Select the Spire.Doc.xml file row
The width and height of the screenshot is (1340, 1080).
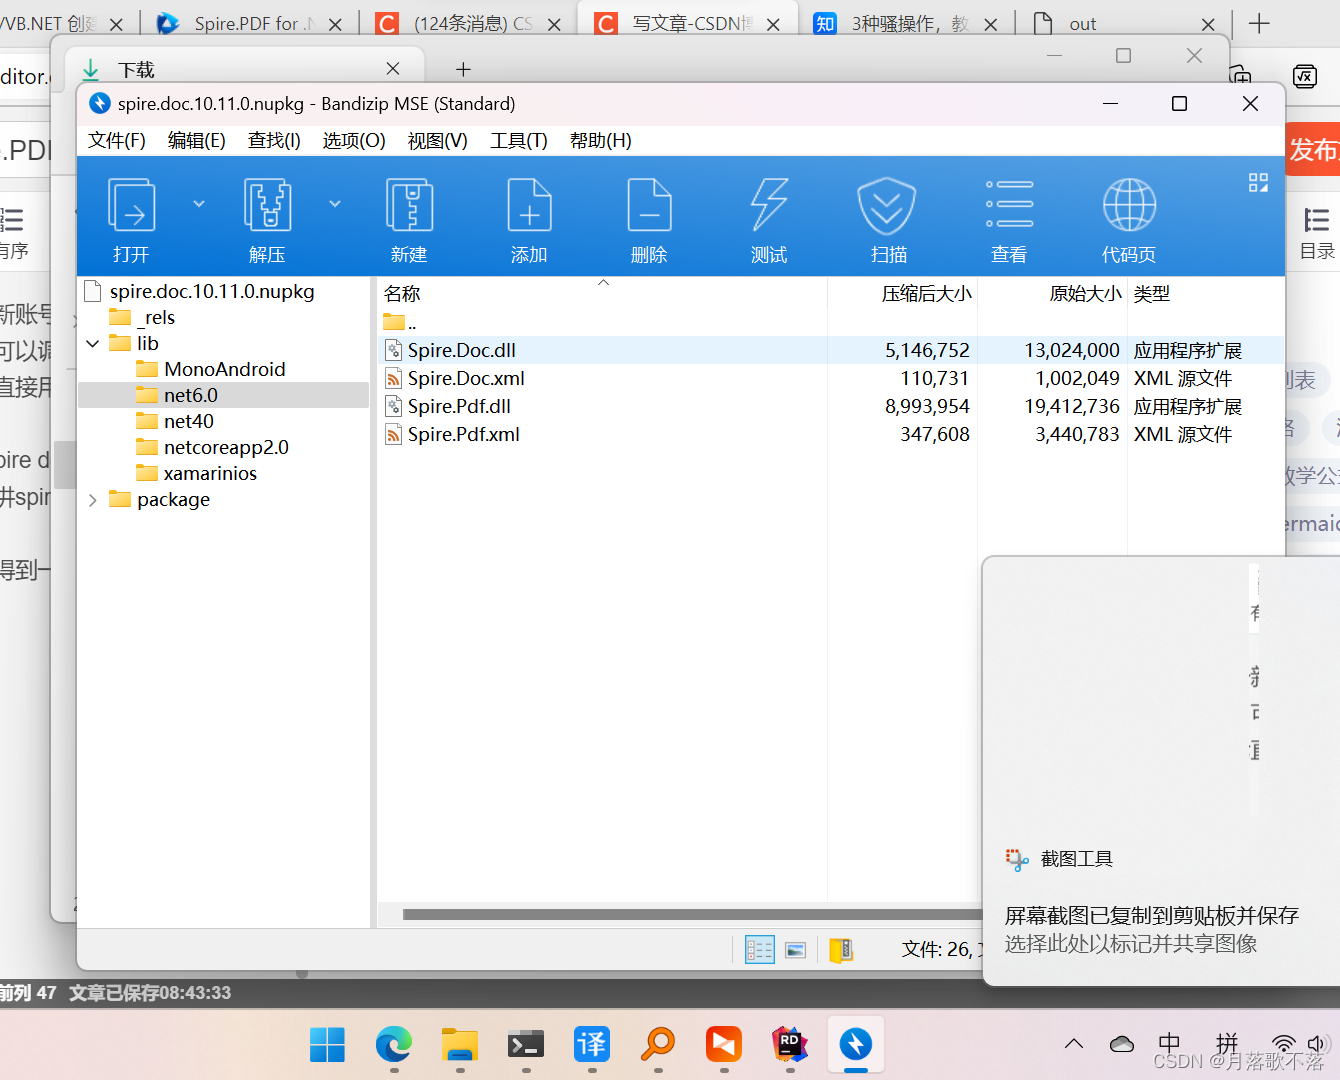click(830, 378)
